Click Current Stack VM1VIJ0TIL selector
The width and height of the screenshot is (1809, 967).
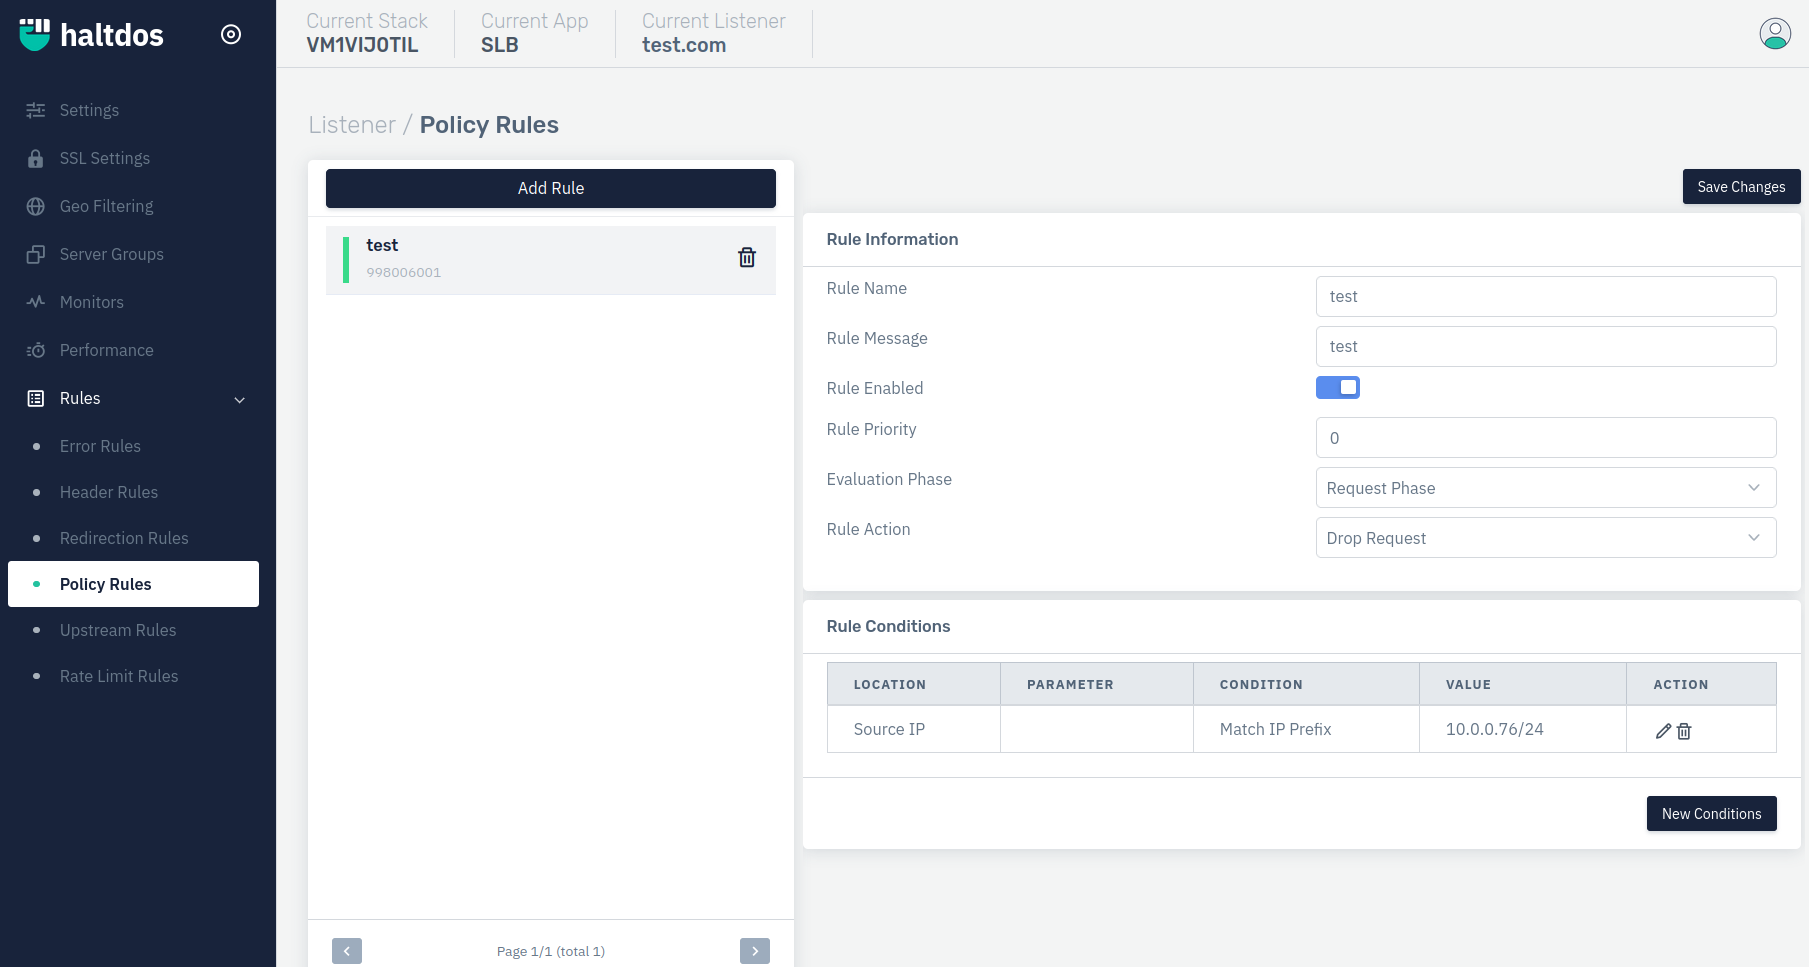click(x=366, y=33)
